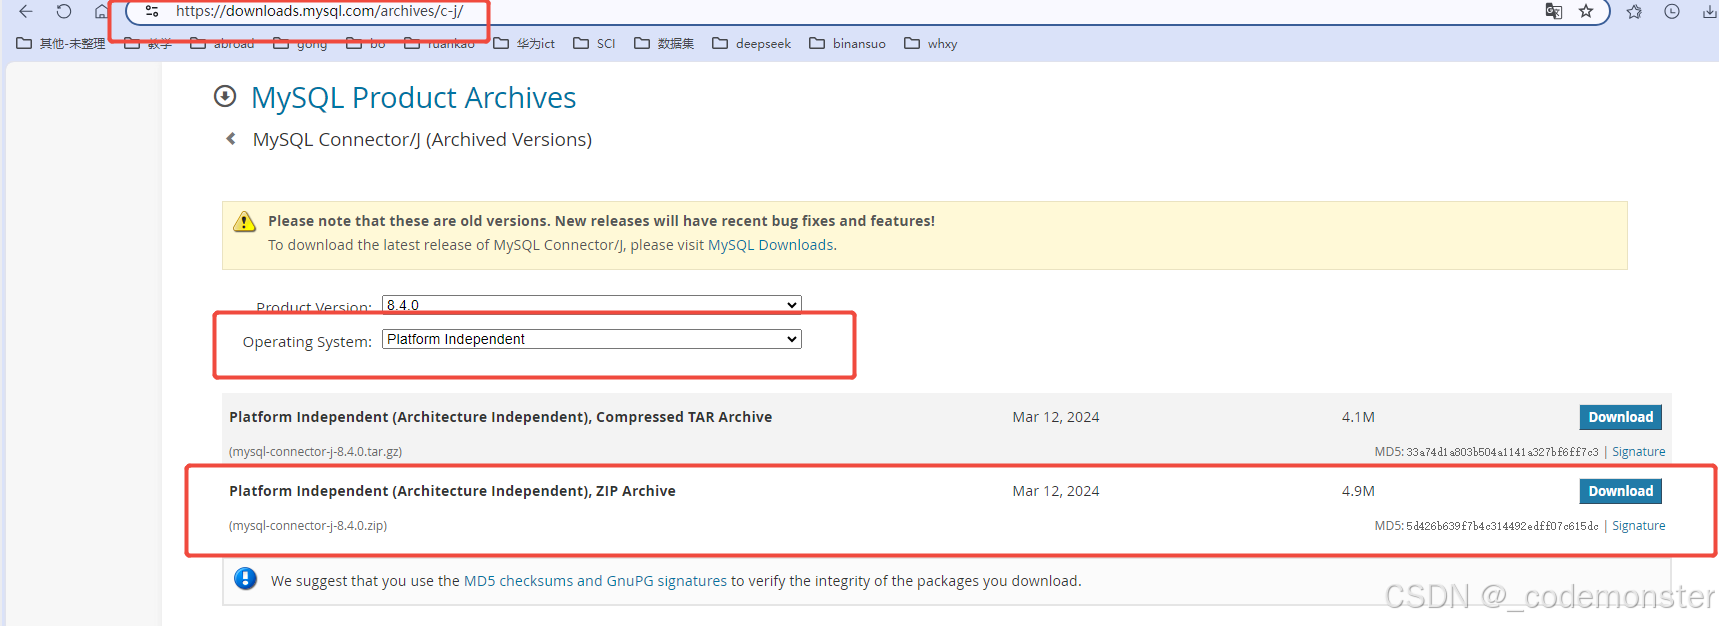1719x626 pixels.
Task: Click the 4.1M file size value
Action: pyautogui.click(x=1358, y=417)
